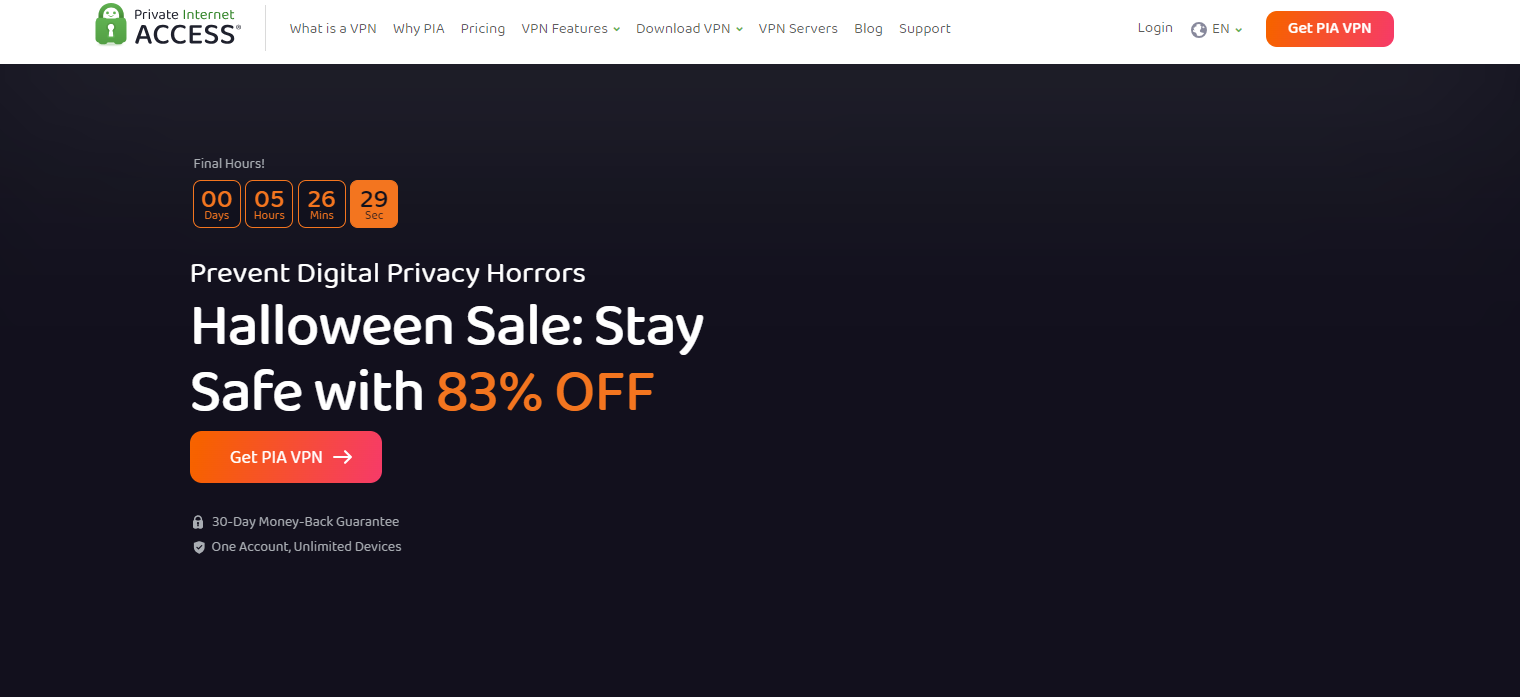Click the Private Internet Access padlock logo
This screenshot has height=697, width=1520.
tap(111, 25)
